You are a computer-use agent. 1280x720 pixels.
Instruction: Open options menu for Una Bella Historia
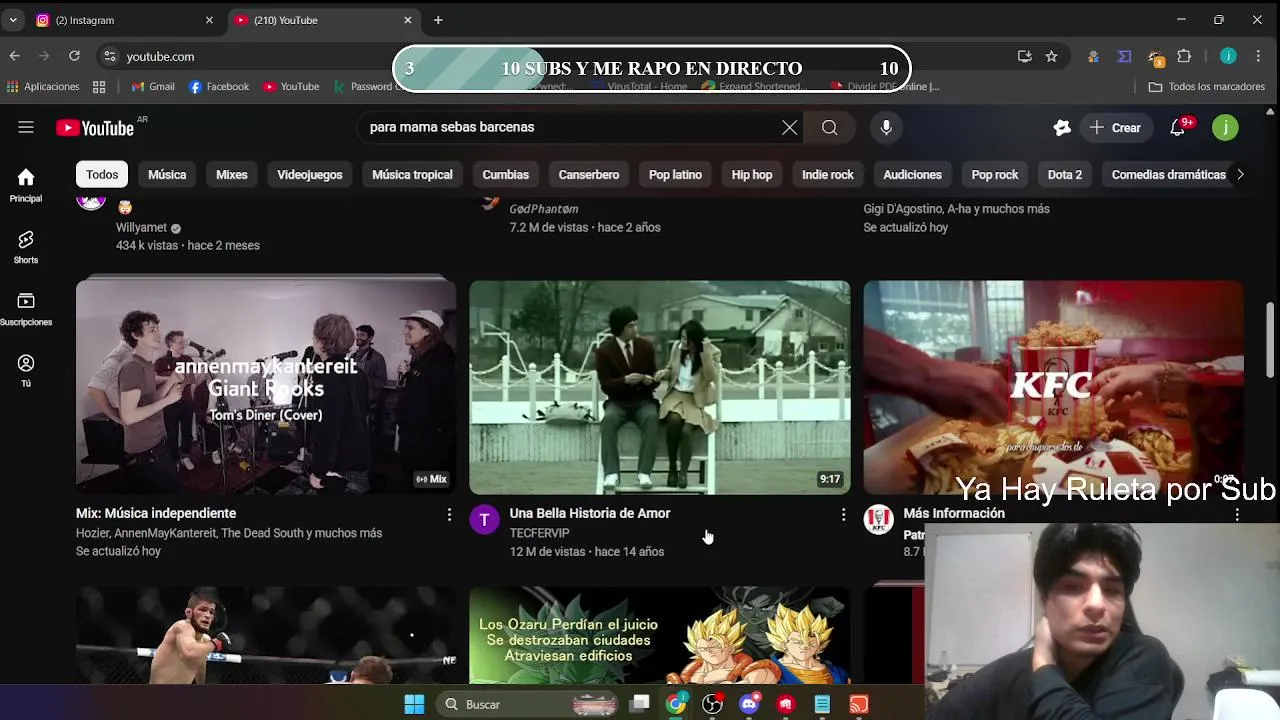point(843,514)
